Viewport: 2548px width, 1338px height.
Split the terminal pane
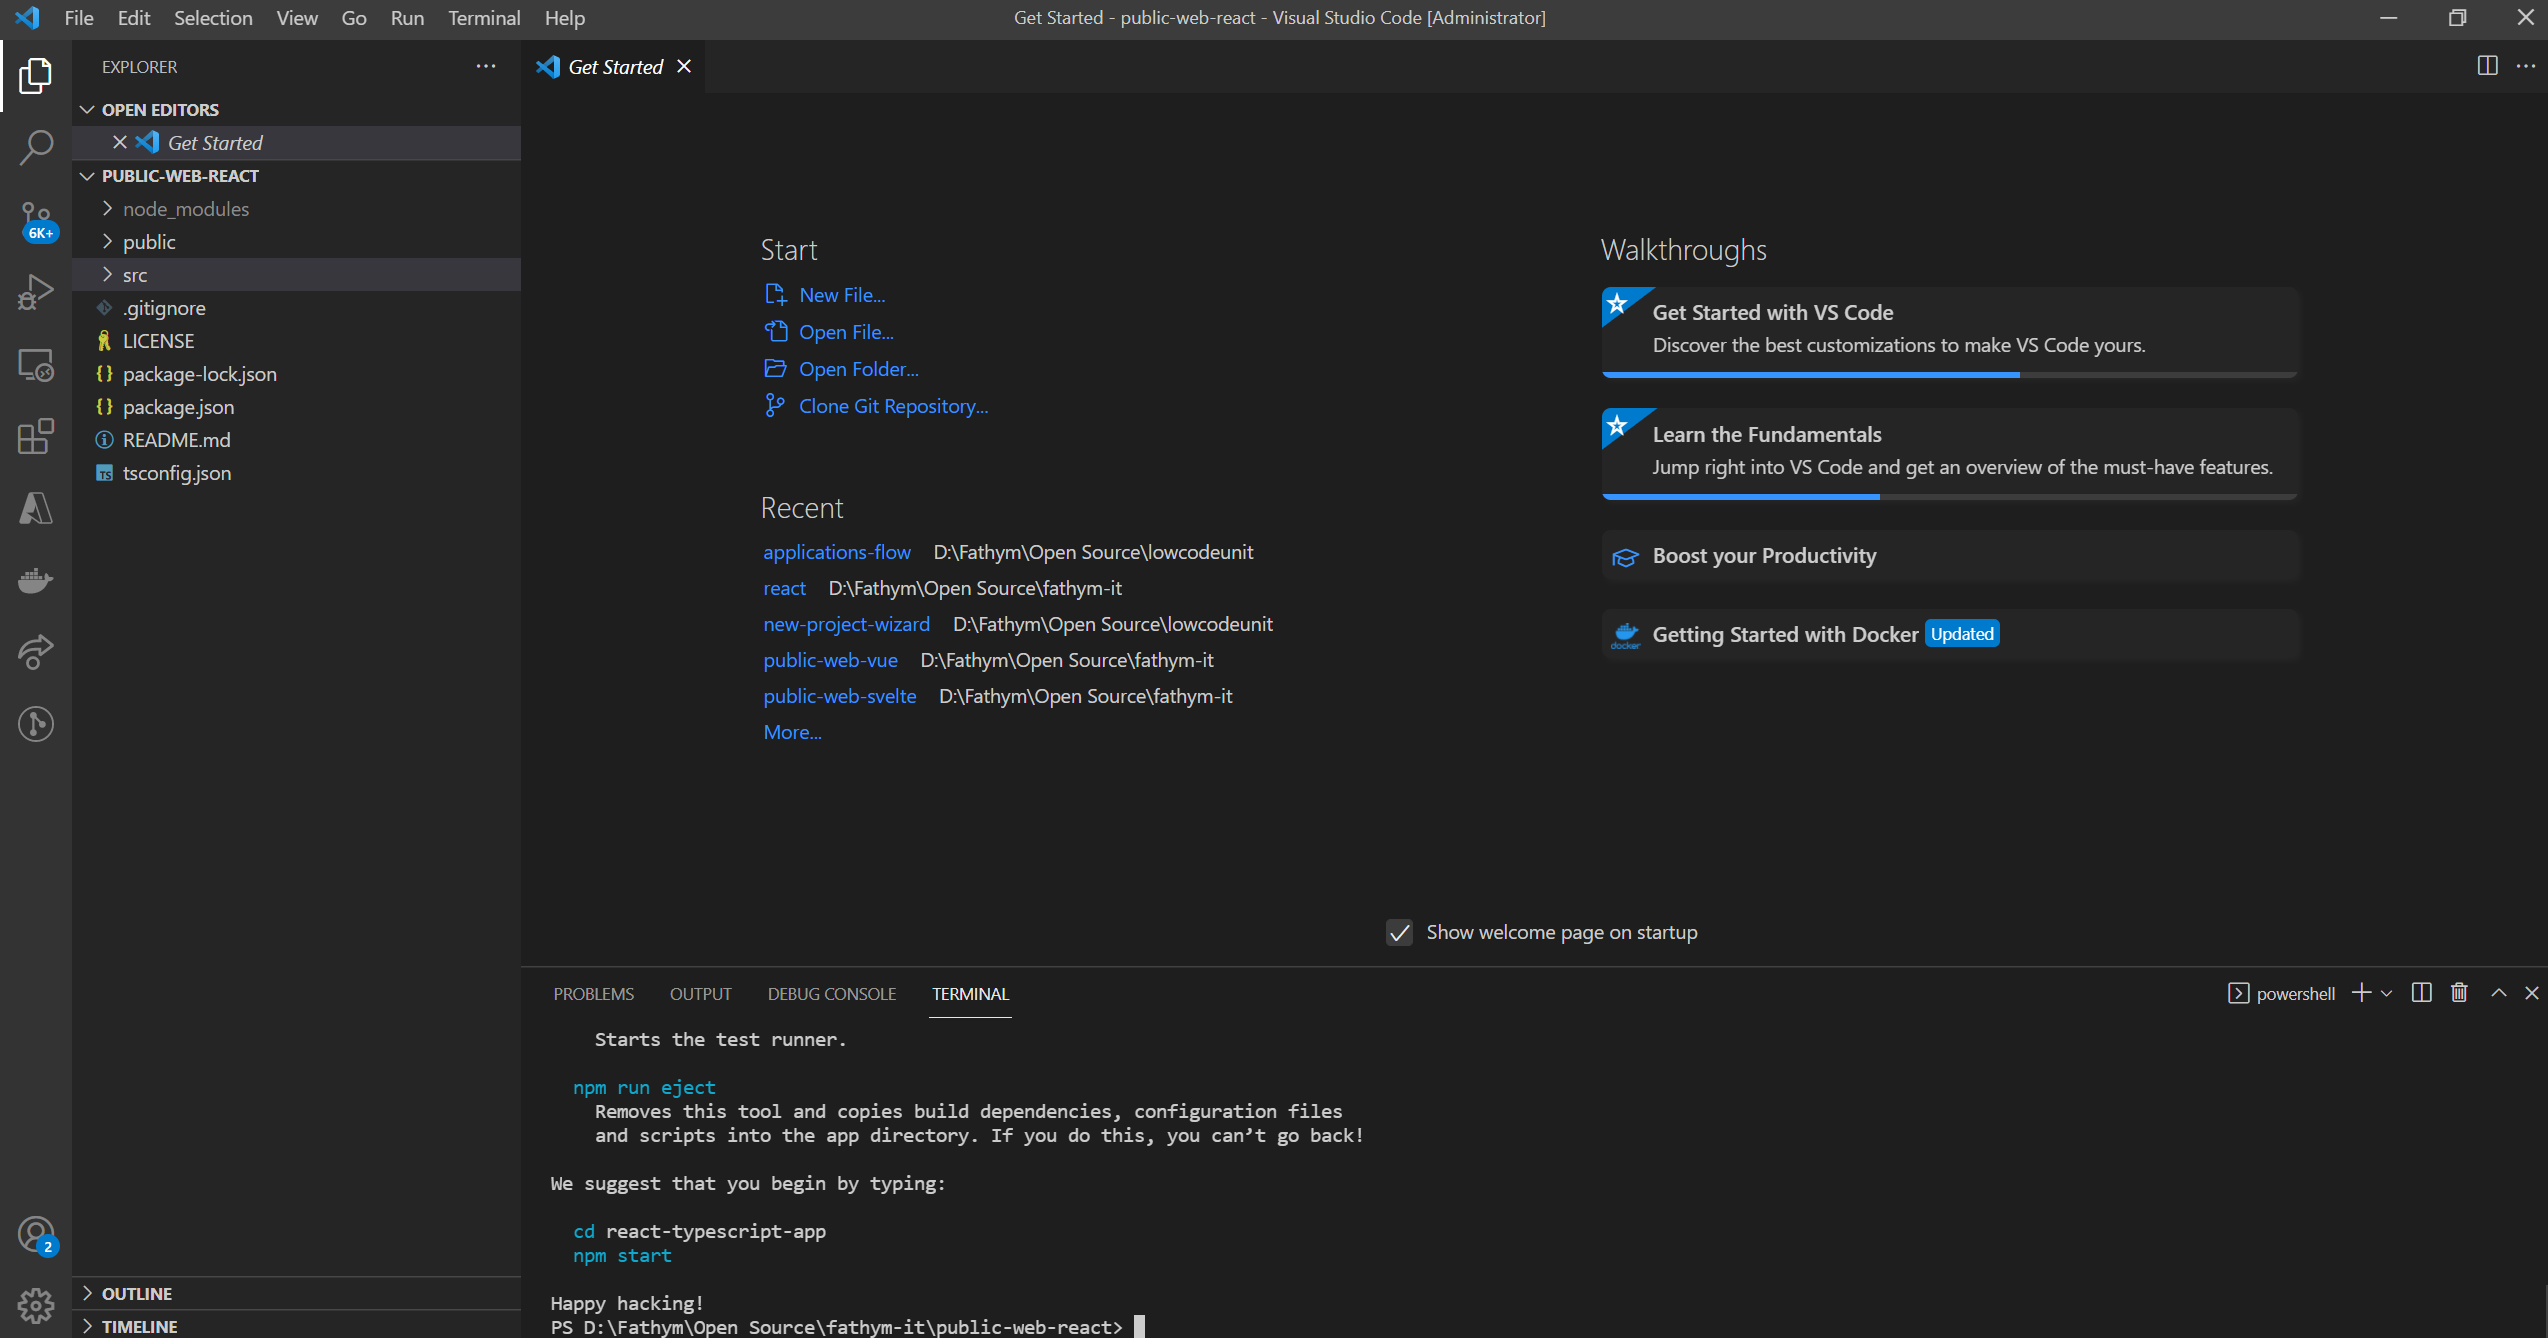click(2421, 992)
